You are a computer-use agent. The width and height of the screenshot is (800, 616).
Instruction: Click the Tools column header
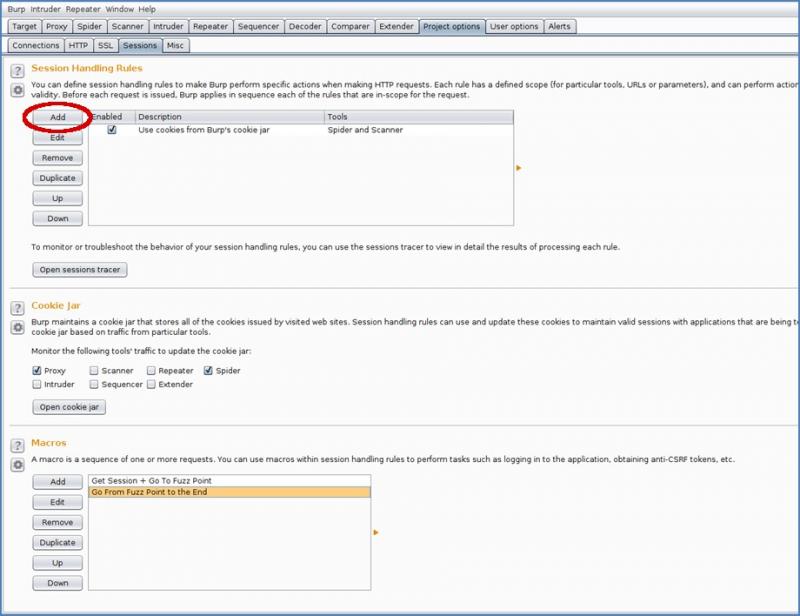coord(419,117)
